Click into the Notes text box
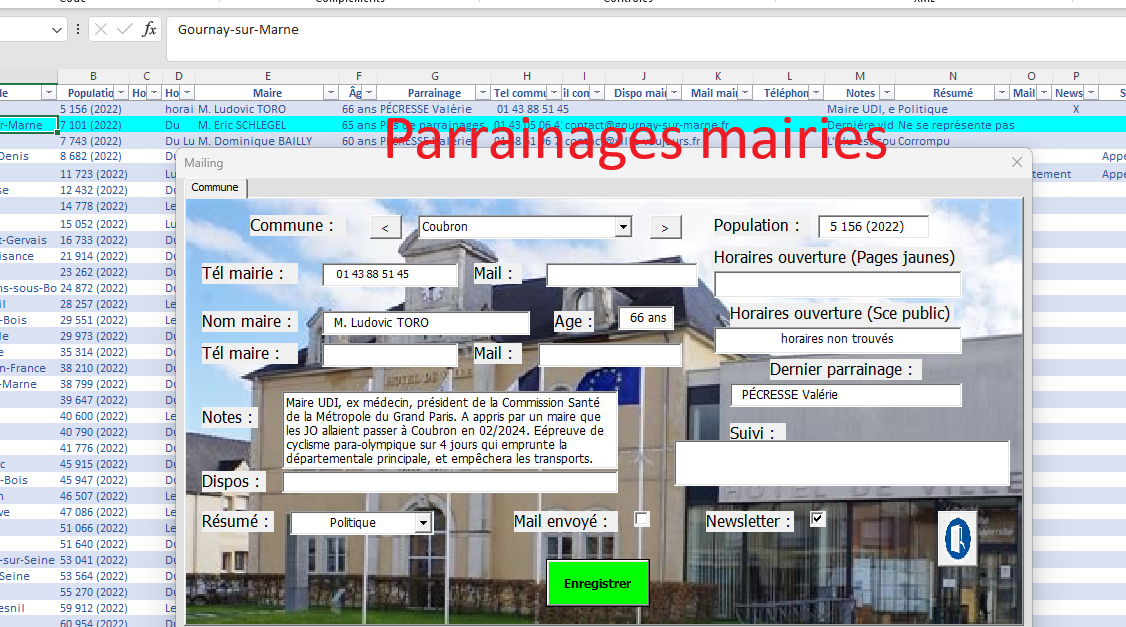This screenshot has height=627, width=1126. point(449,430)
